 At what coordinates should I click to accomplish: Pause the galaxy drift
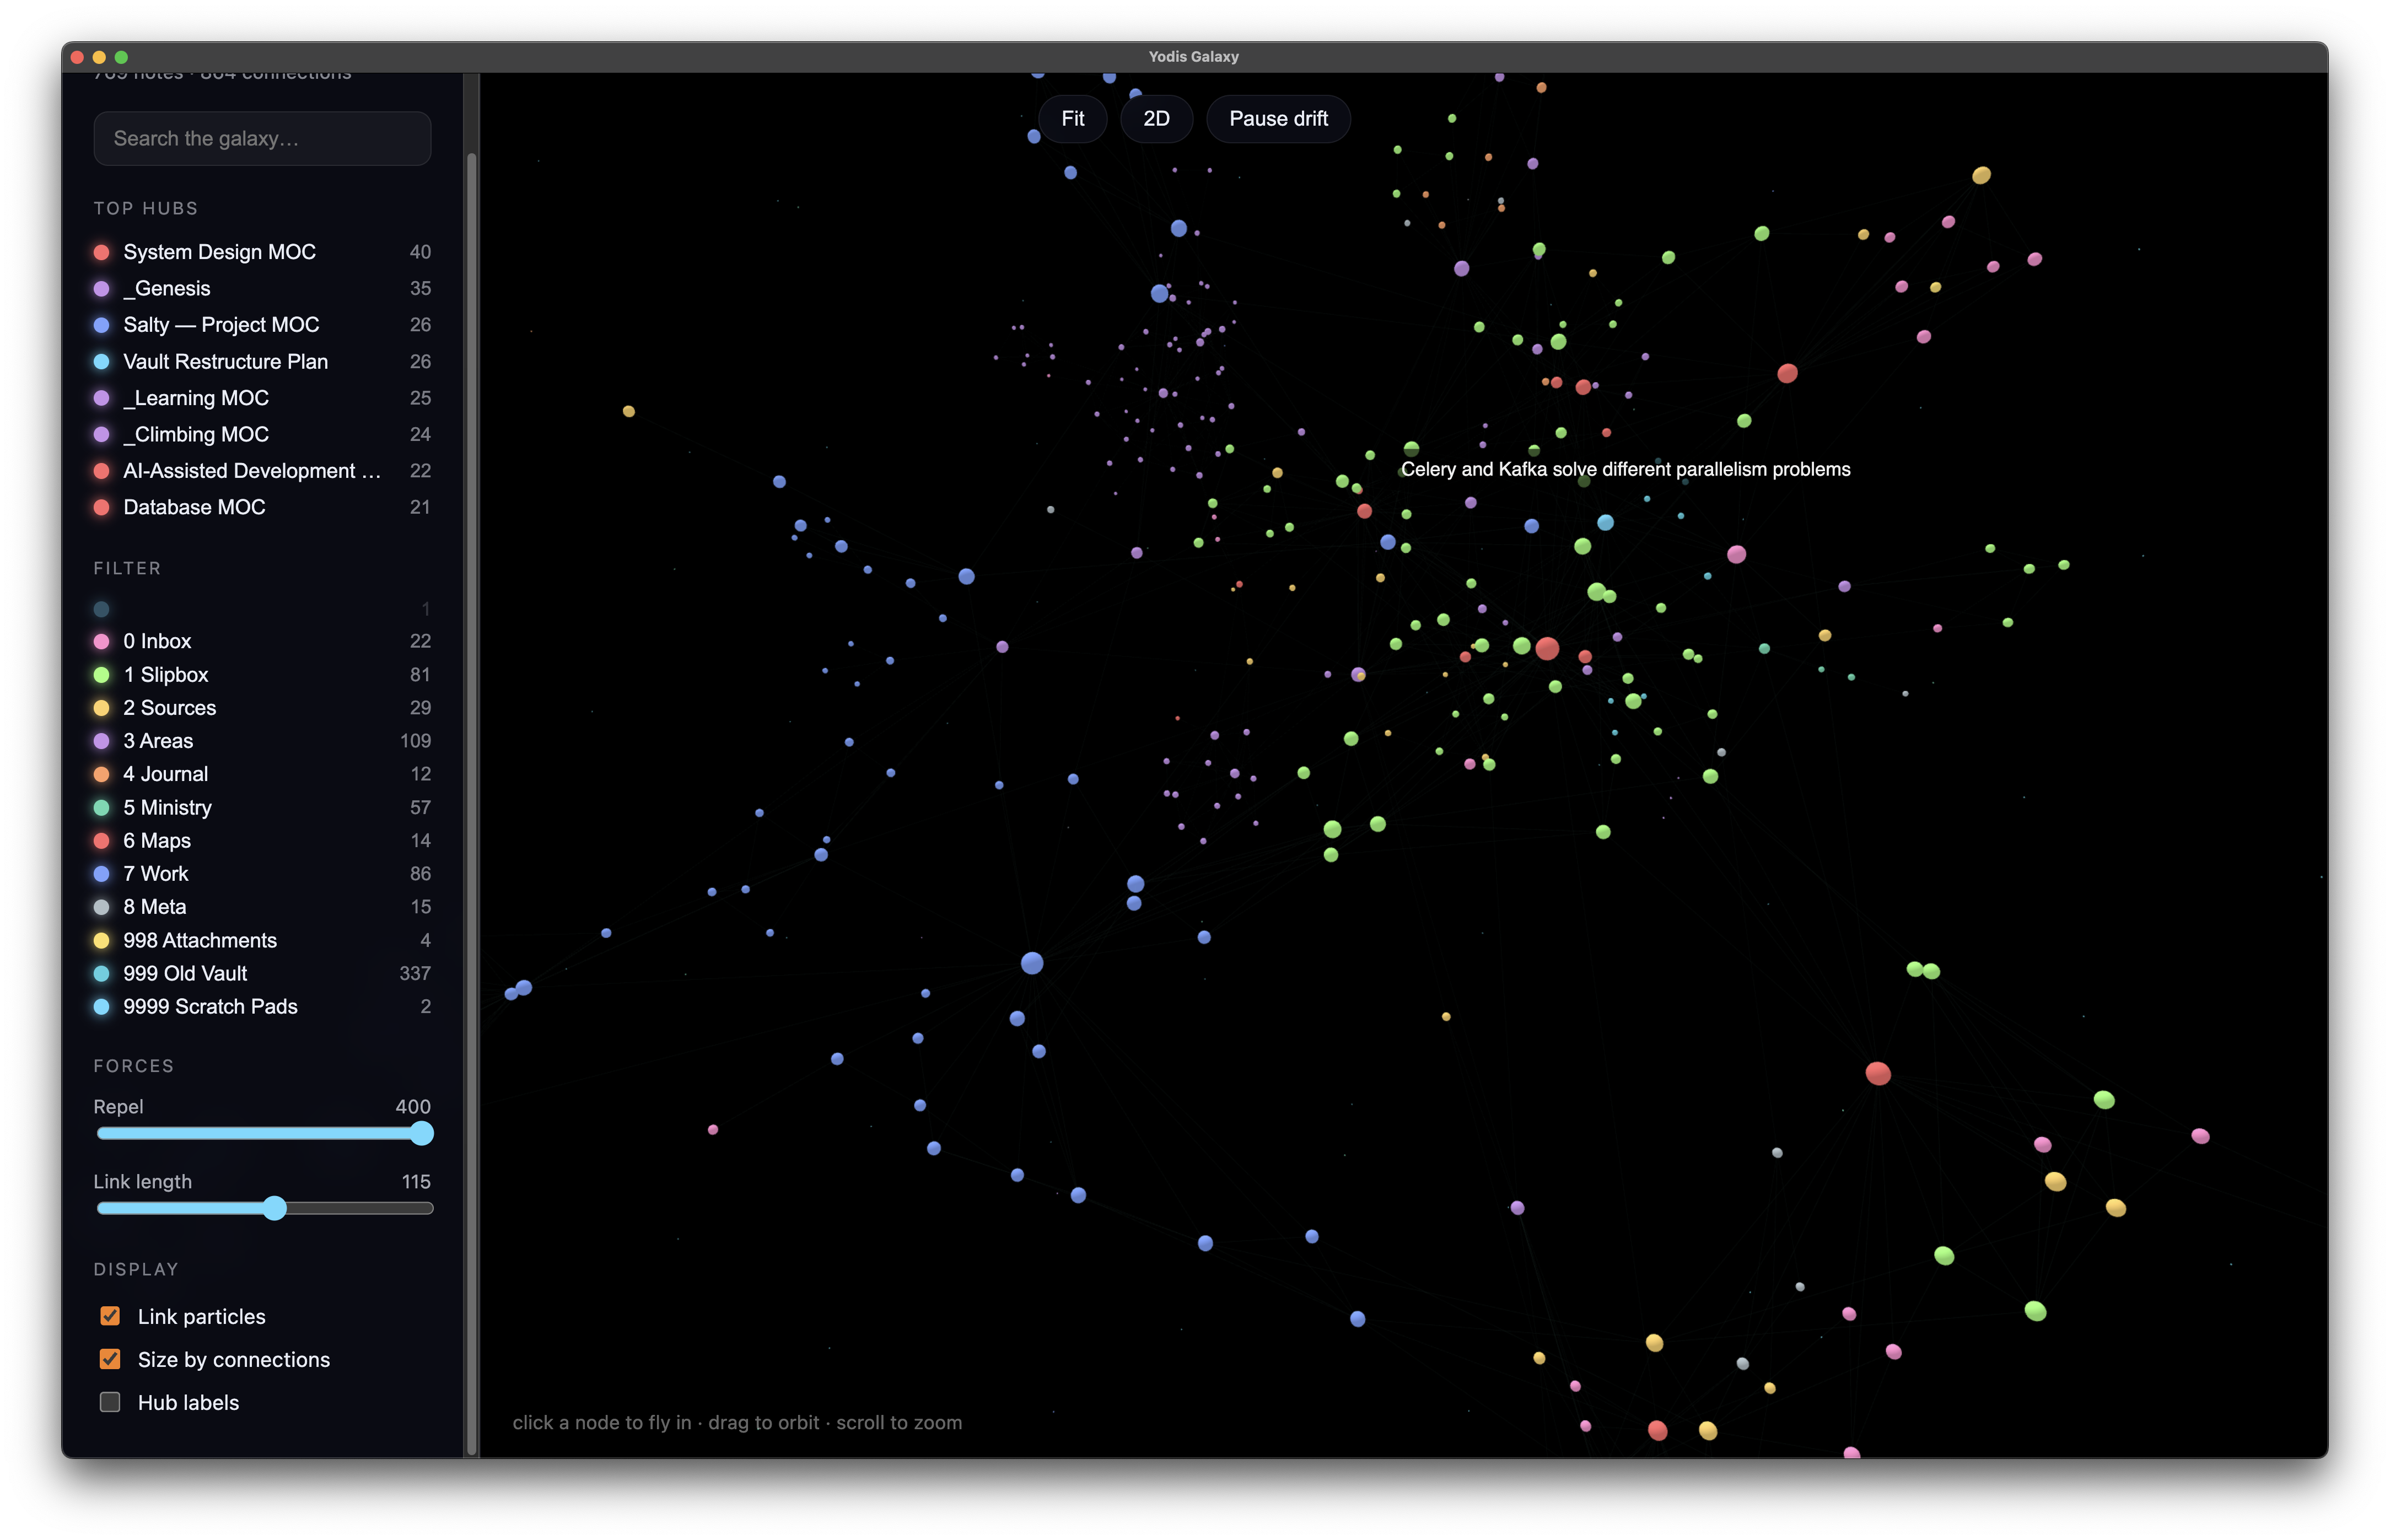(1278, 119)
